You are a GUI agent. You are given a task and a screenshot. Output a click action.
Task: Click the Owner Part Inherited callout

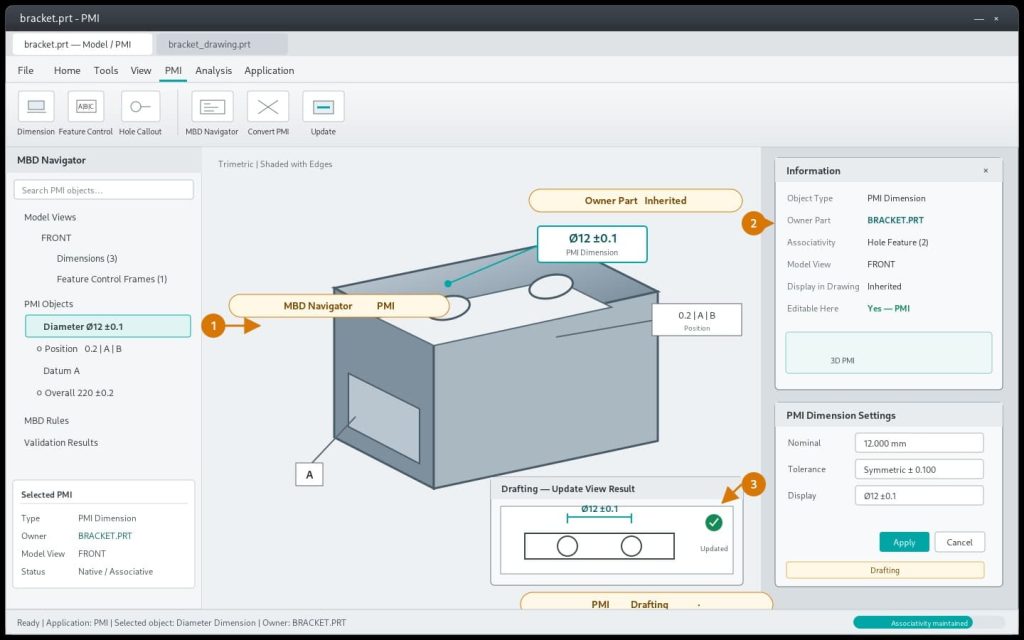[x=635, y=200]
